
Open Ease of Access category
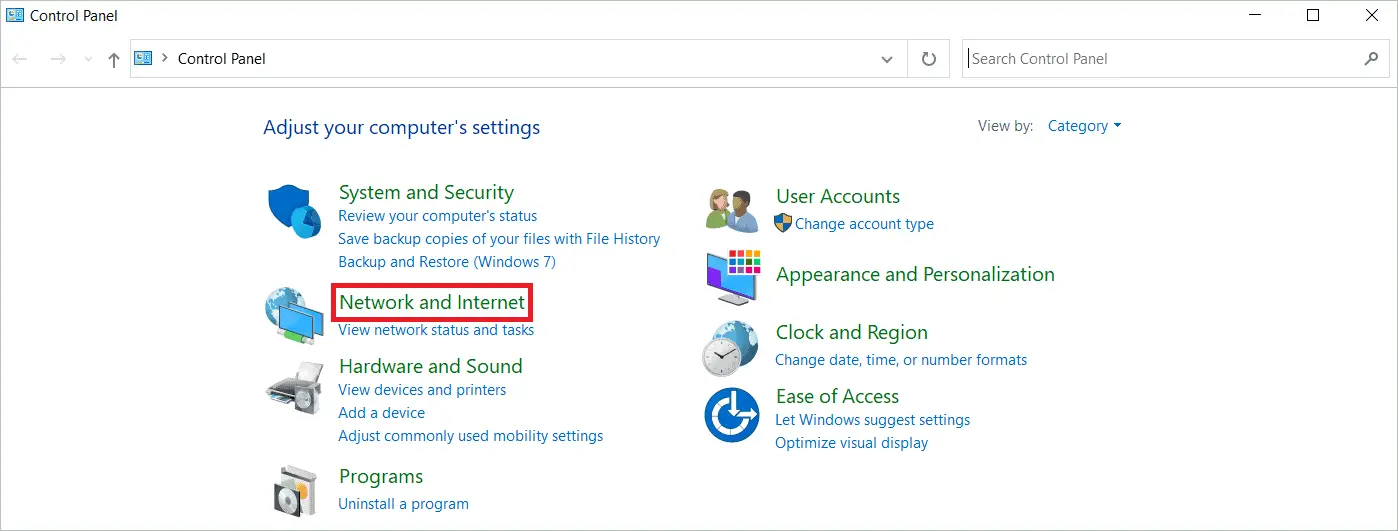pos(837,396)
